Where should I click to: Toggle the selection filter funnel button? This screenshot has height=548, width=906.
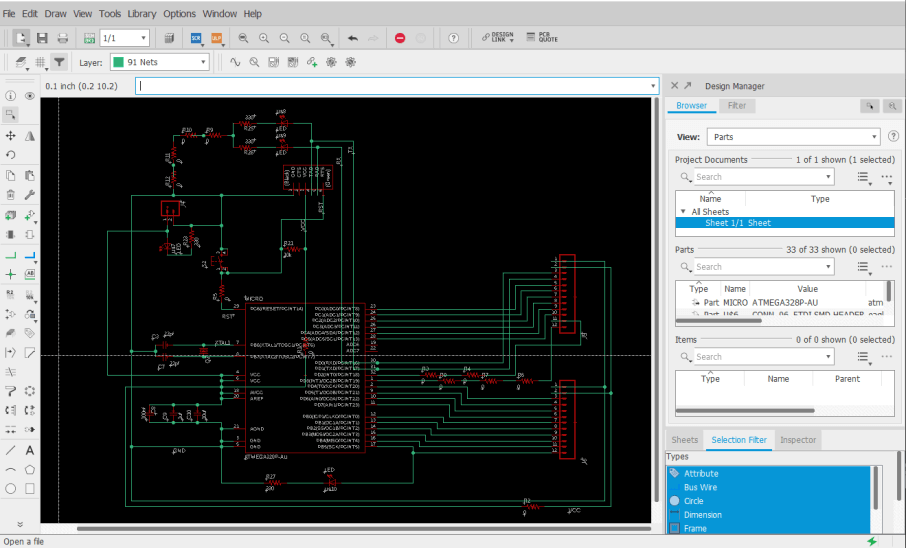tap(60, 62)
